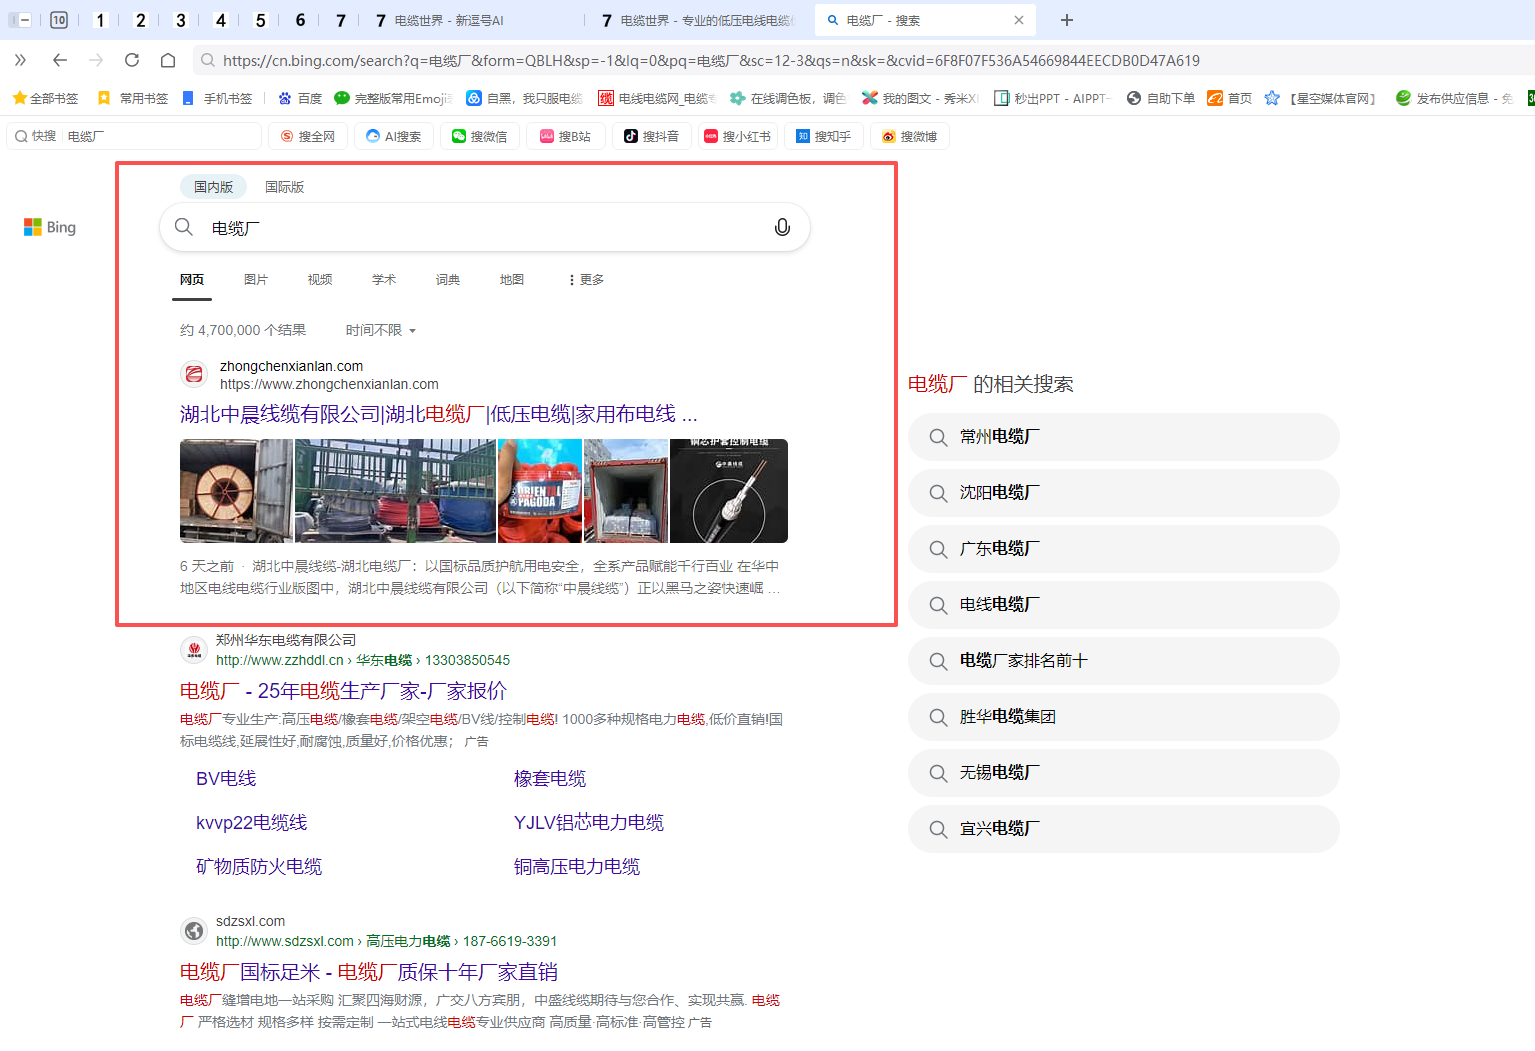Click the 搜B站 Bilibili search icon
Viewport: 1535px width, 1051px height.
point(545,135)
